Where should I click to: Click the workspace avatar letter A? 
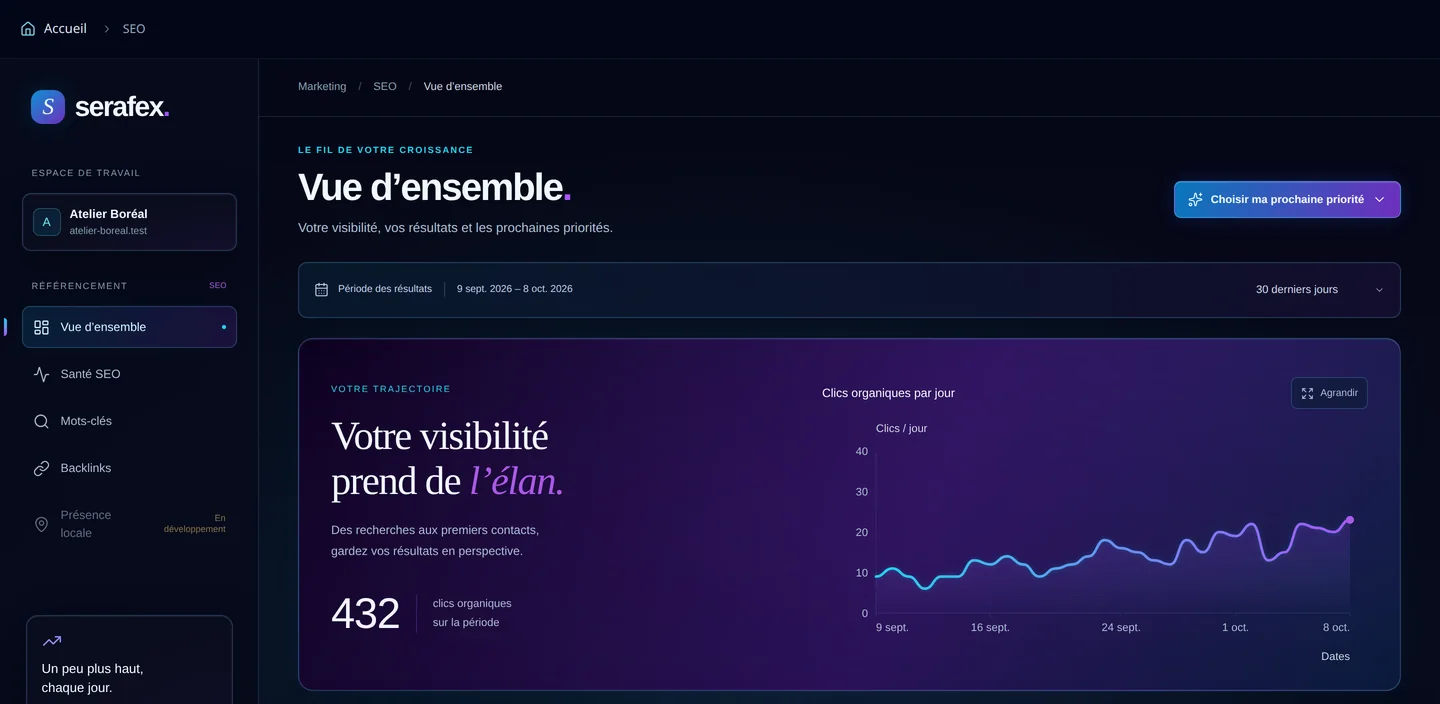coord(47,222)
